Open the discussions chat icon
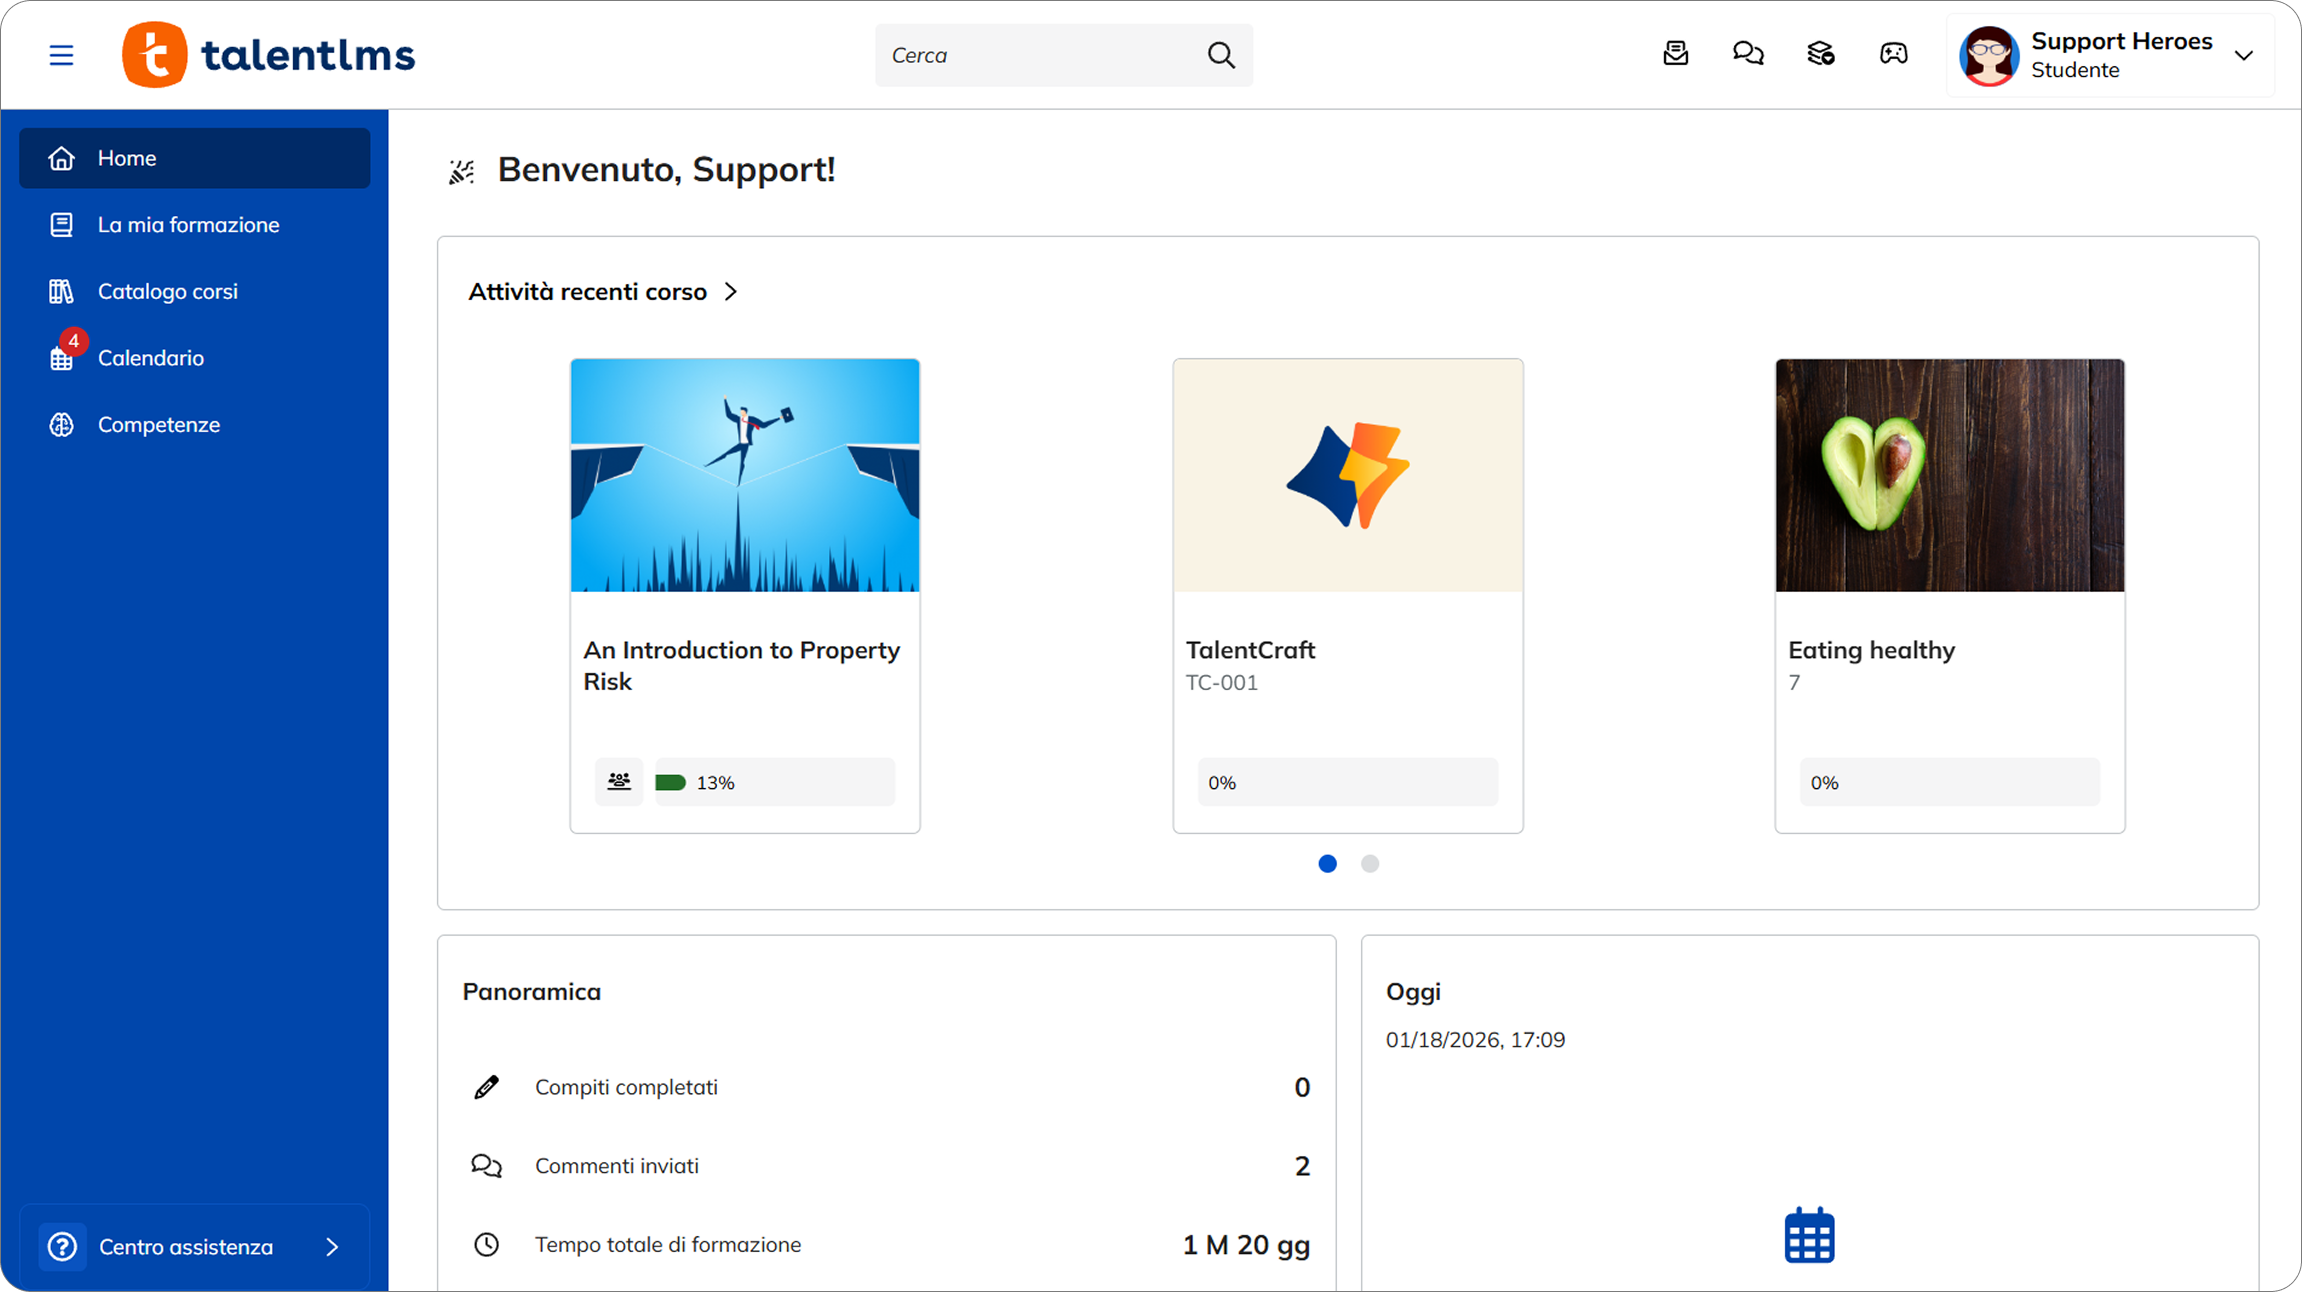Image resolution: width=2302 pixels, height=1292 pixels. pos(1748,54)
